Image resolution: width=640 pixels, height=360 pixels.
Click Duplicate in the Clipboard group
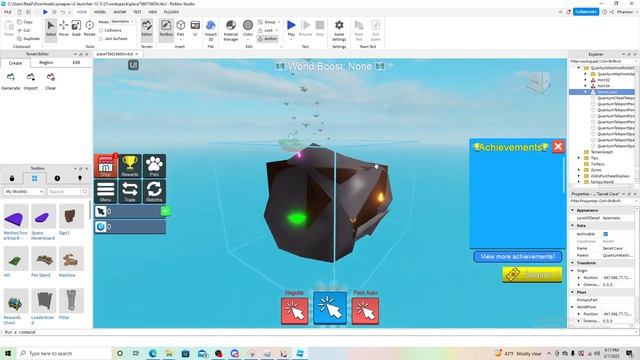tap(29, 39)
